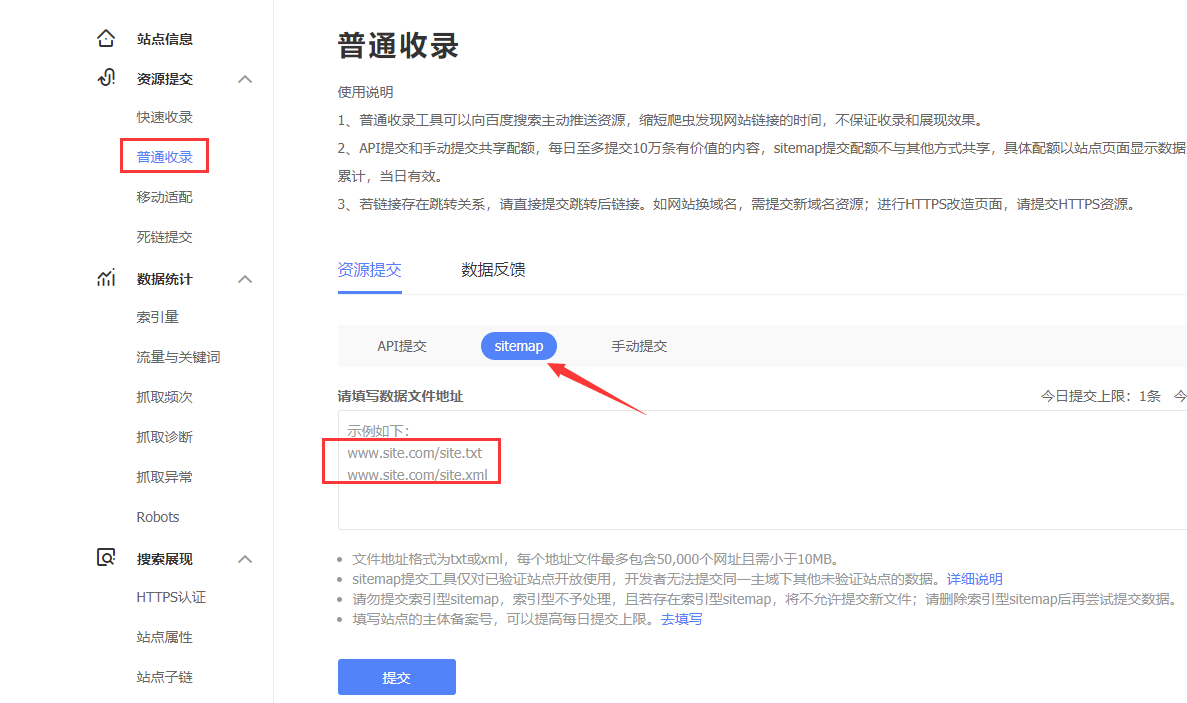Image resolution: width=1187 pixels, height=703 pixels.
Task: Open HTTPS认证 in the sidebar
Action: [171, 597]
